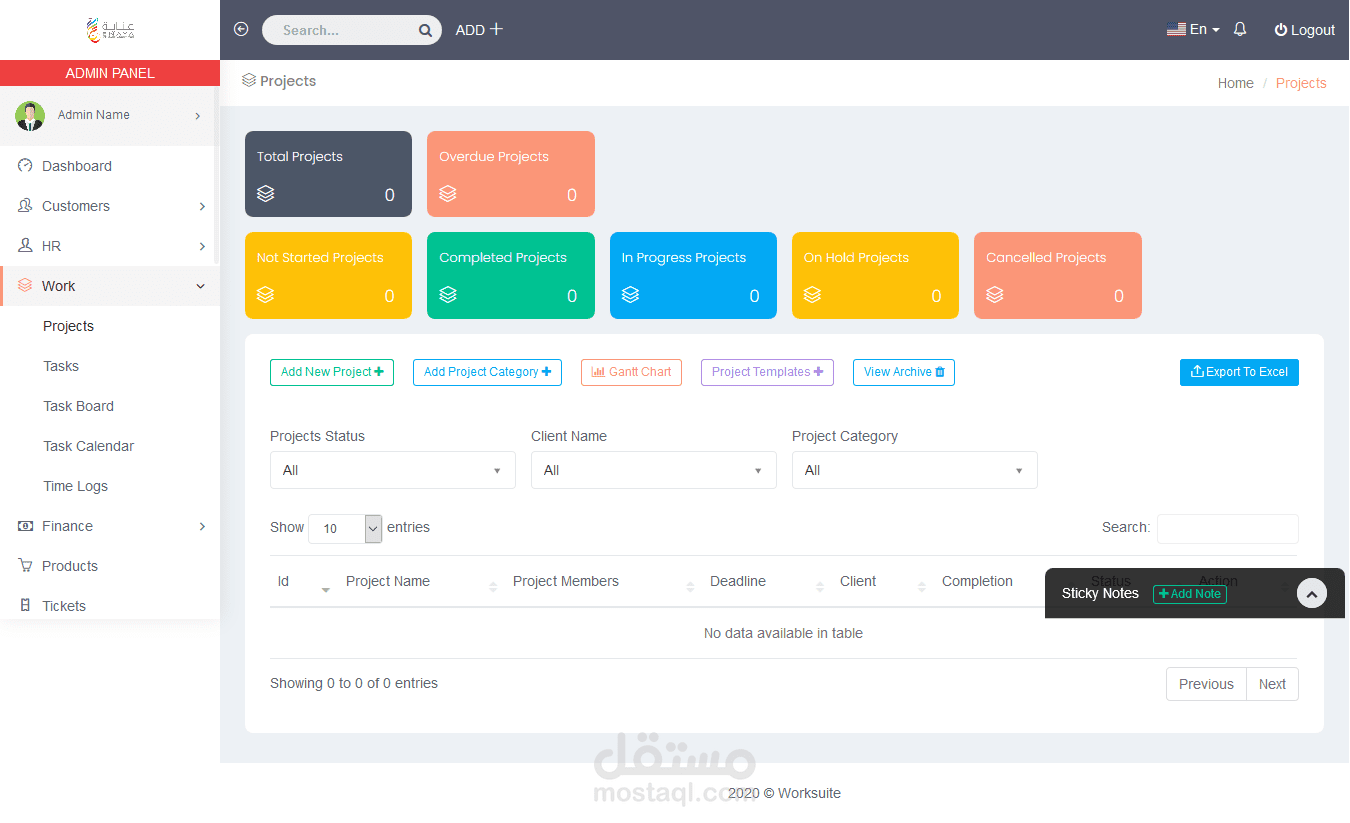Click the table Search input box
1350x823 pixels.
tap(1228, 529)
